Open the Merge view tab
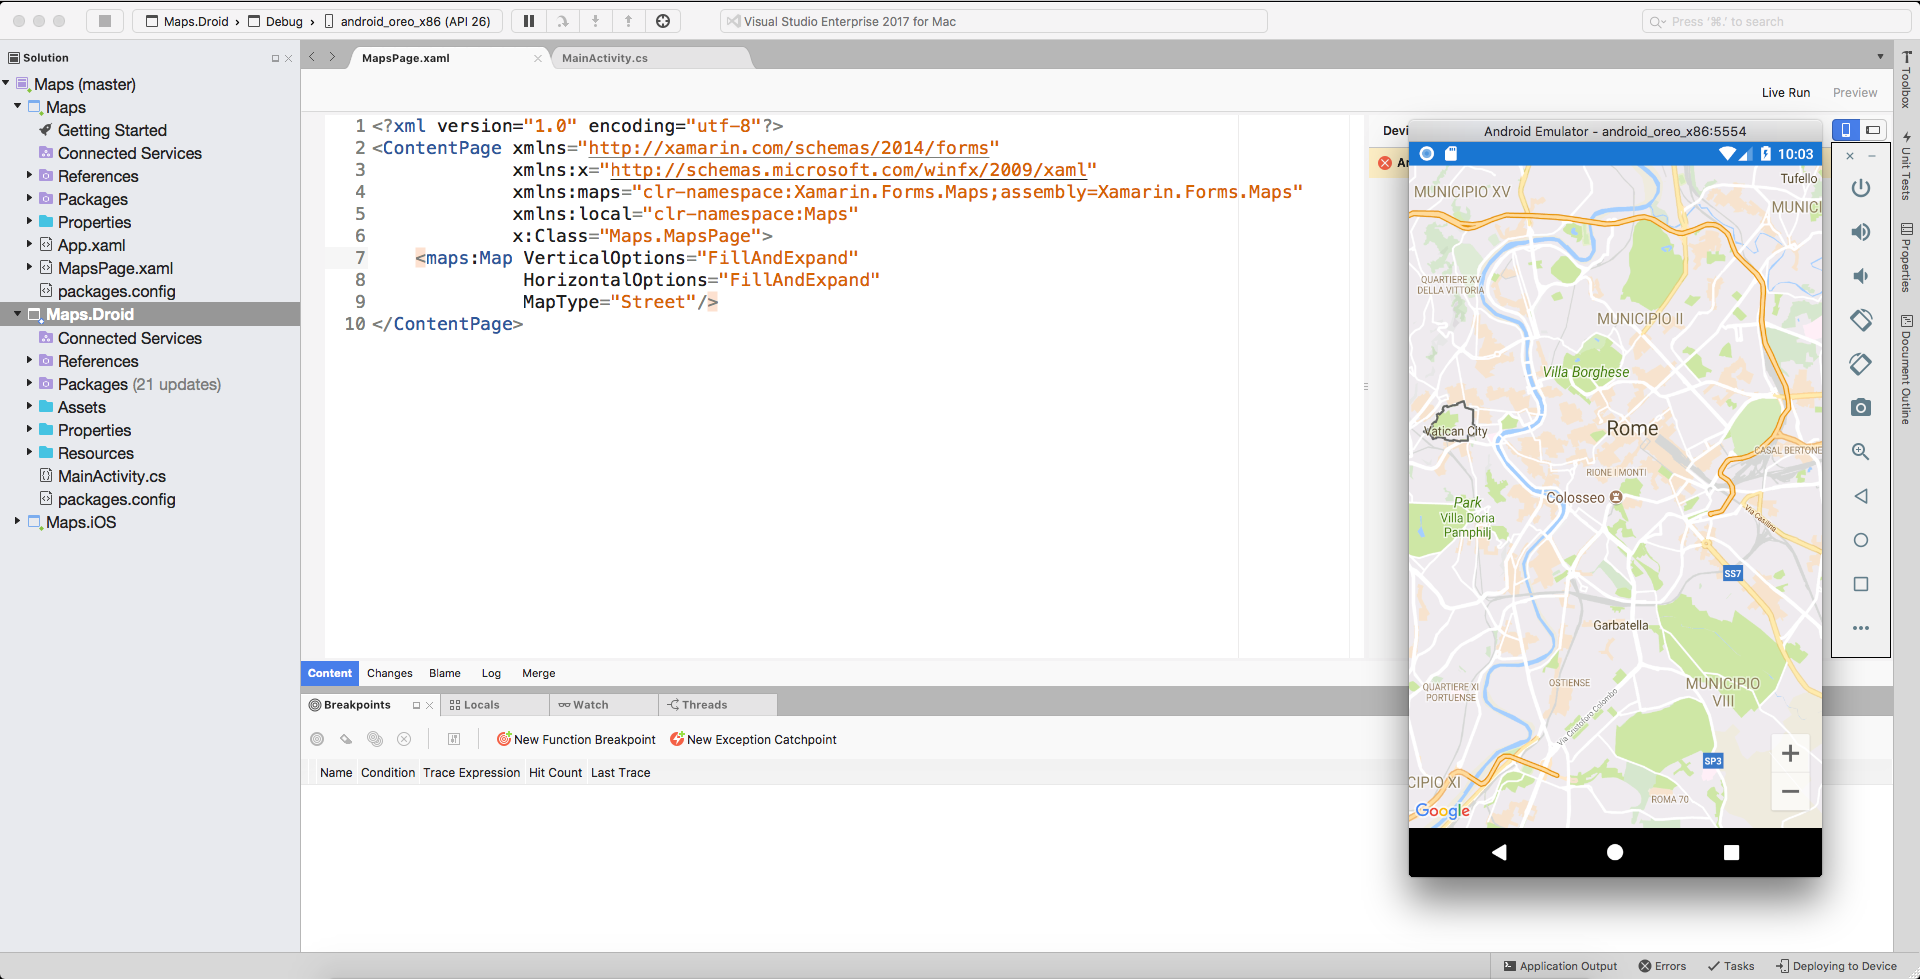The width and height of the screenshot is (1920, 979). pos(538,673)
